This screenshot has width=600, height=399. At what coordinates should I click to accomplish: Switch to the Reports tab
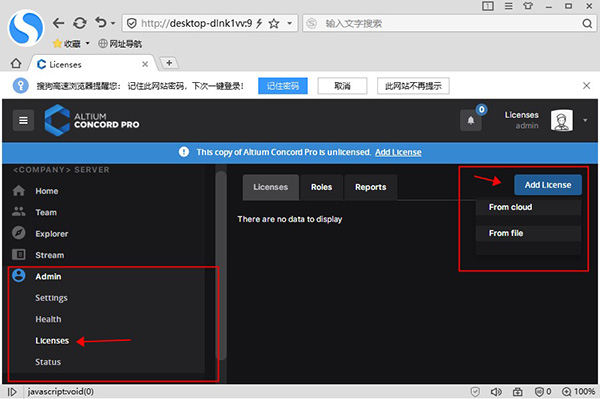click(x=370, y=187)
